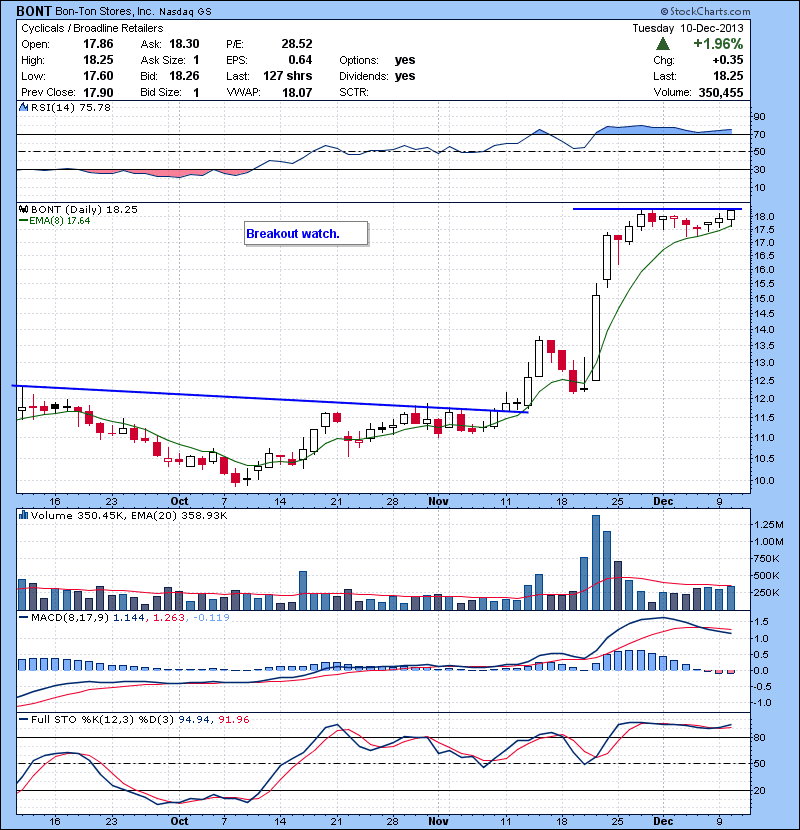
Task: Click the EPS value '0.64'
Action: pos(300,60)
